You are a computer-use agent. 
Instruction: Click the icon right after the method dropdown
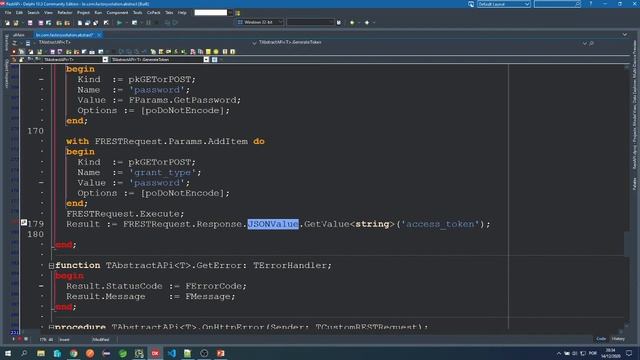click(x=214, y=60)
